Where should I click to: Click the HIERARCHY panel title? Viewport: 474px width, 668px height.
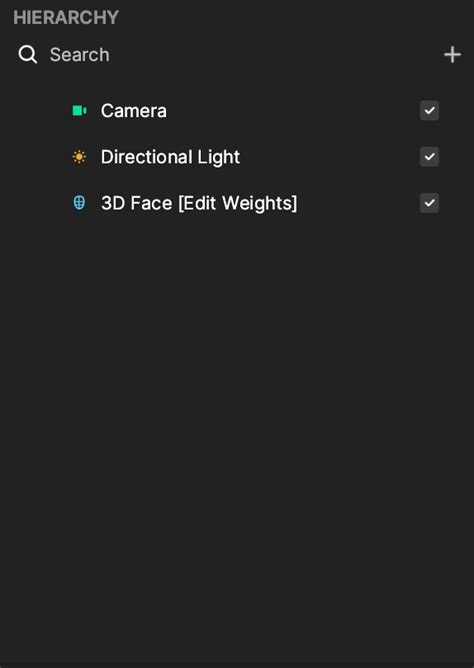pos(66,17)
